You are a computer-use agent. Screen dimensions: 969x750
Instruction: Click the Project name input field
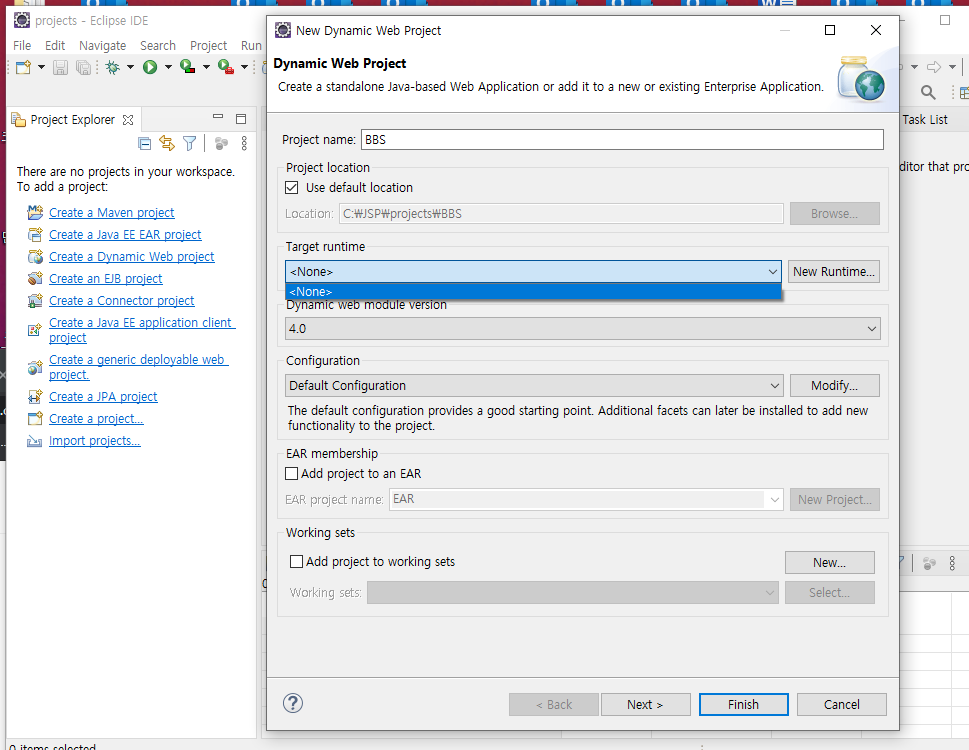(x=622, y=140)
